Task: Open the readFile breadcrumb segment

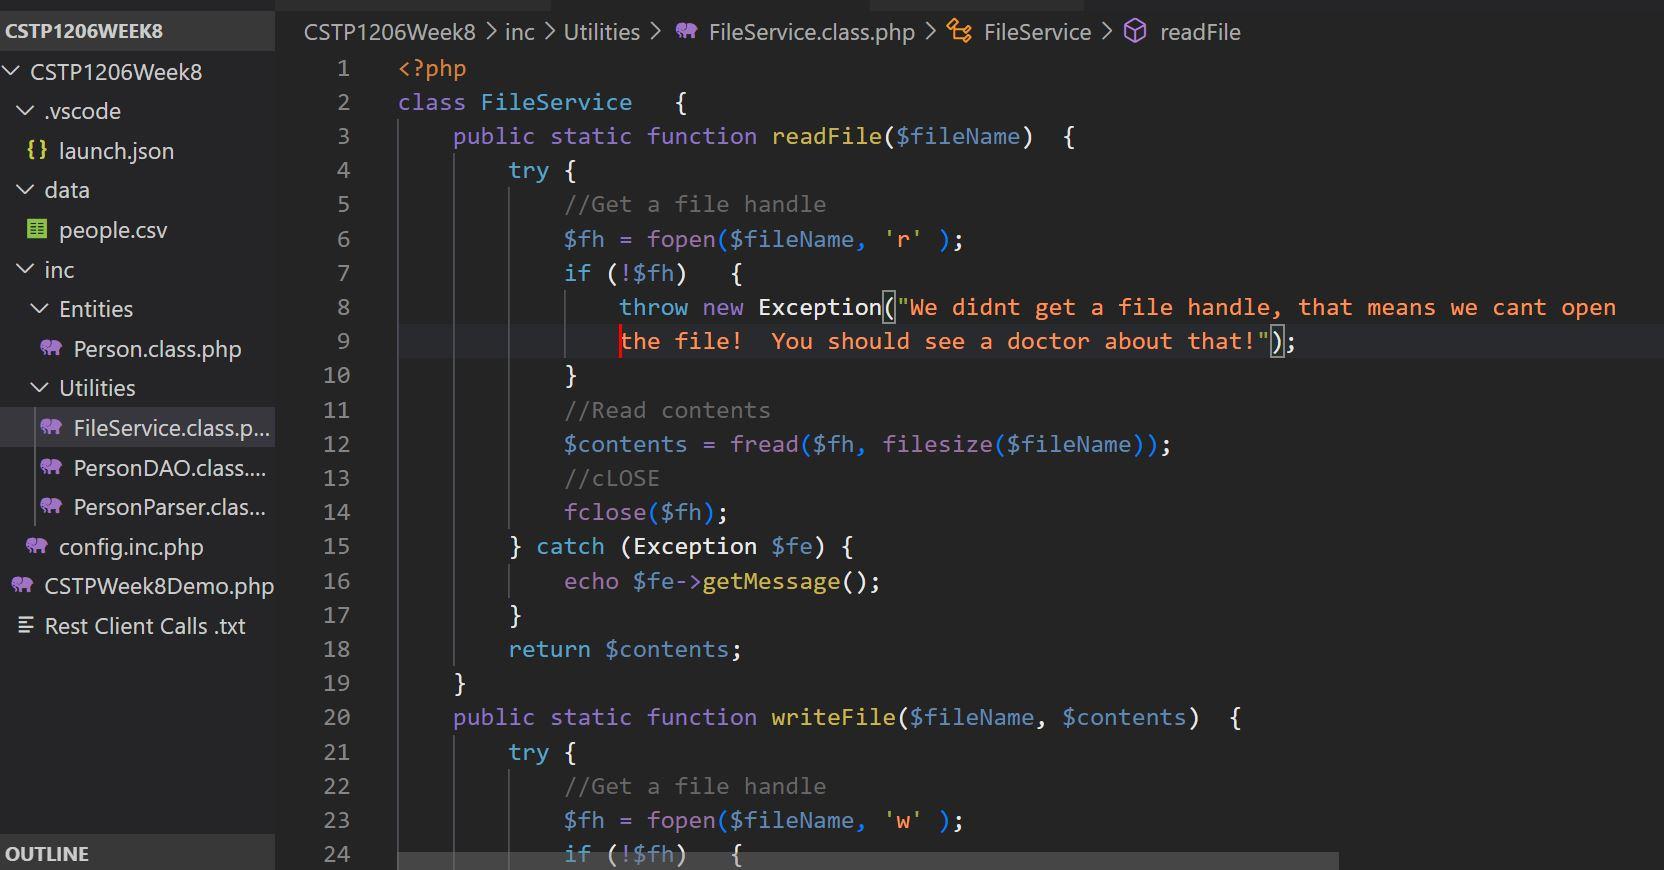Action: [x=1200, y=32]
